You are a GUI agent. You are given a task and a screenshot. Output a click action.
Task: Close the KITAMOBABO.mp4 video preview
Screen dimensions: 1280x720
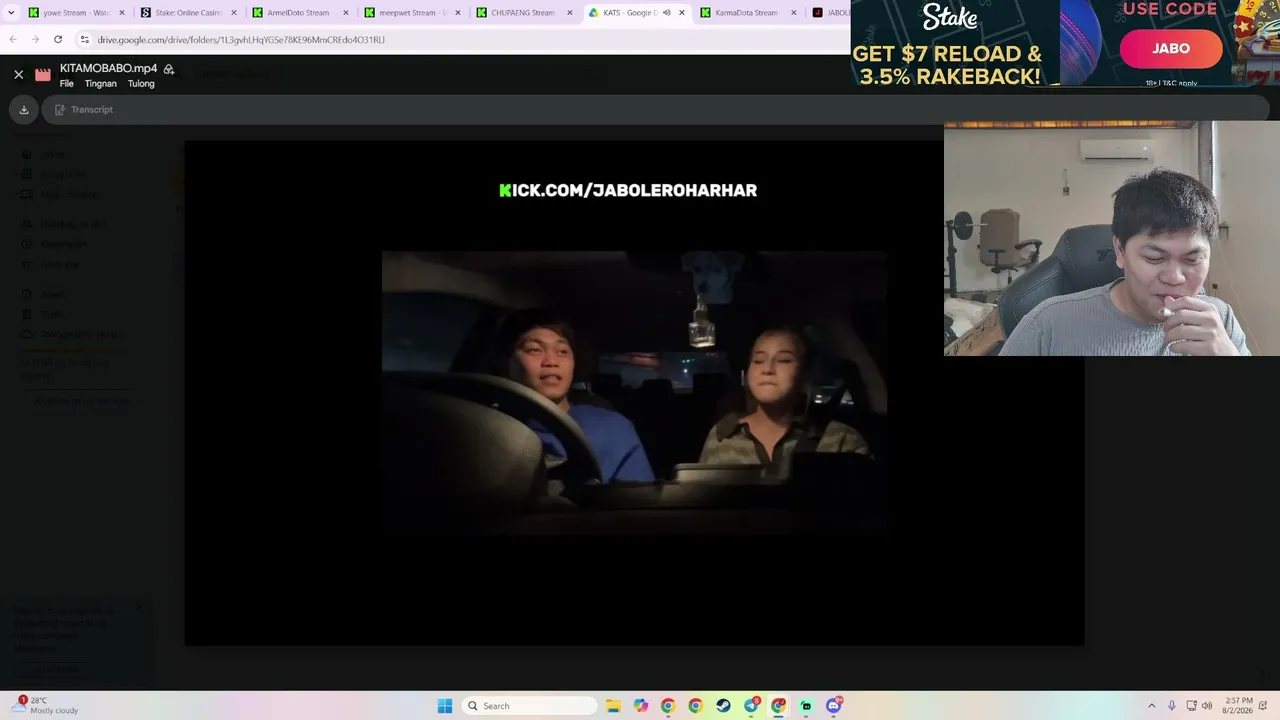(18, 74)
